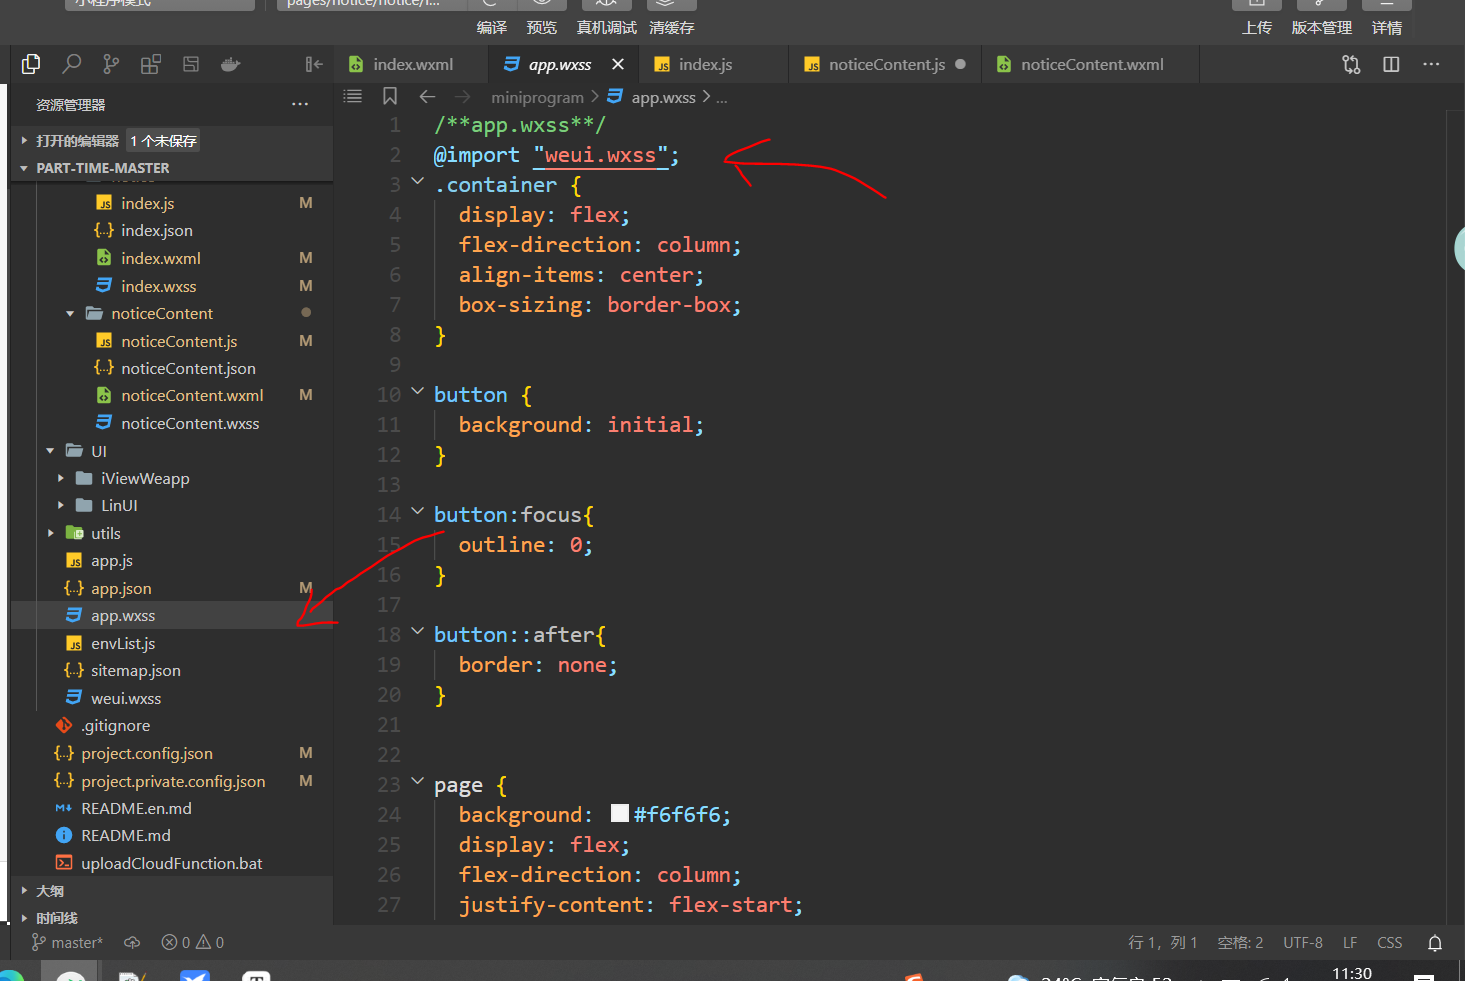Image resolution: width=1465 pixels, height=981 pixels.
Task: Open explorer panel more actions ellipsis
Action: click(300, 104)
